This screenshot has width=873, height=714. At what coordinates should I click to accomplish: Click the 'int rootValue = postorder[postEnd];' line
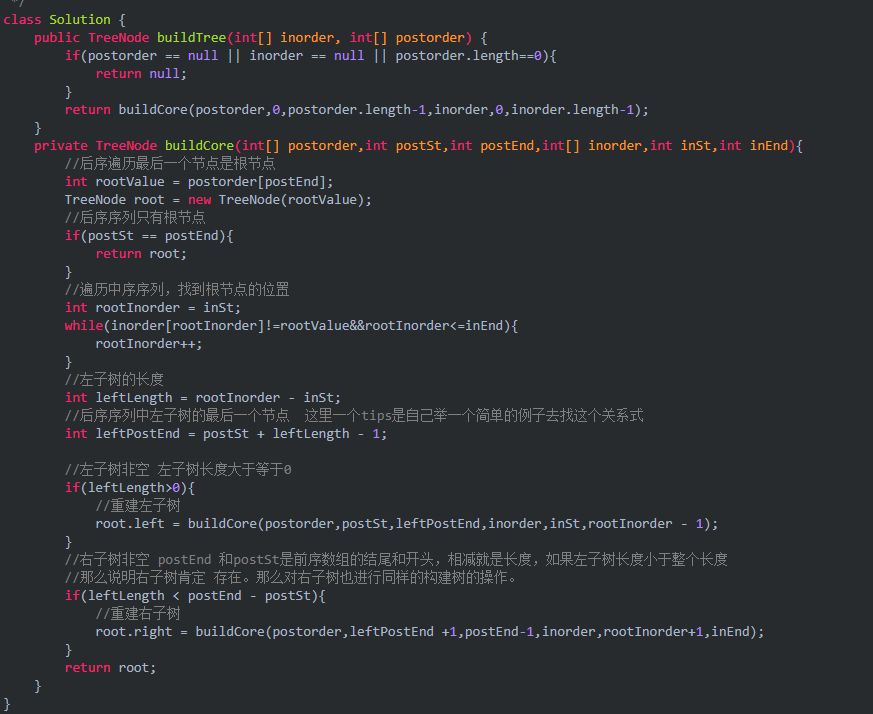tap(199, 182)
